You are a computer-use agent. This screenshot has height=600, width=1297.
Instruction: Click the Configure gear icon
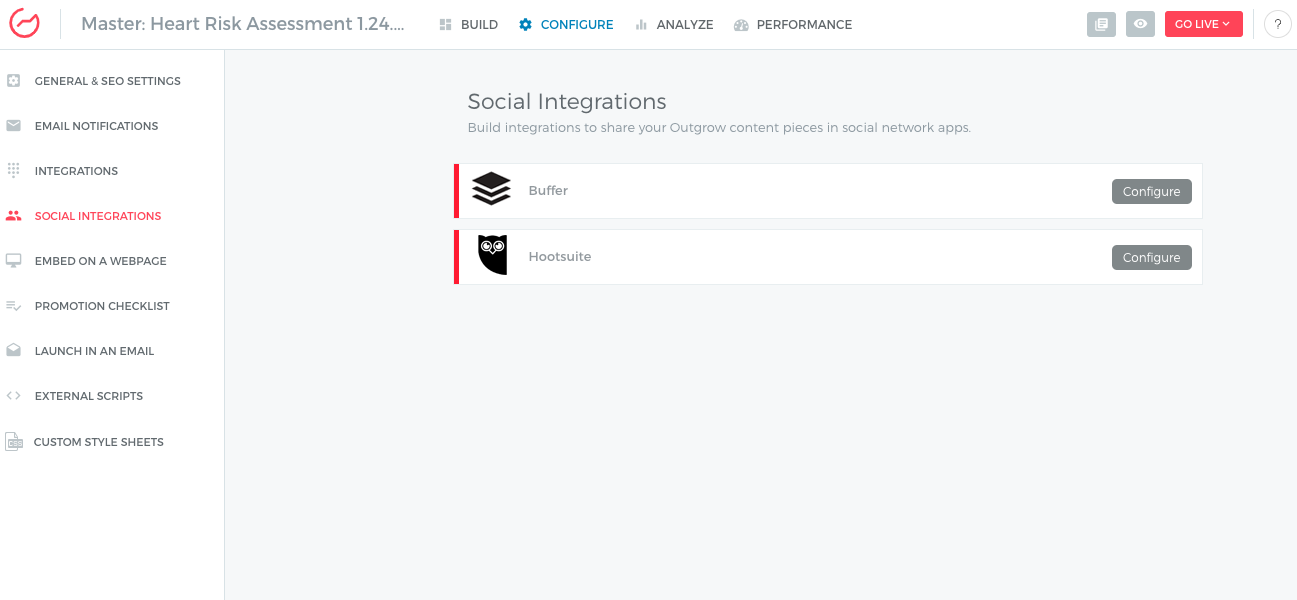click(526, 25)
